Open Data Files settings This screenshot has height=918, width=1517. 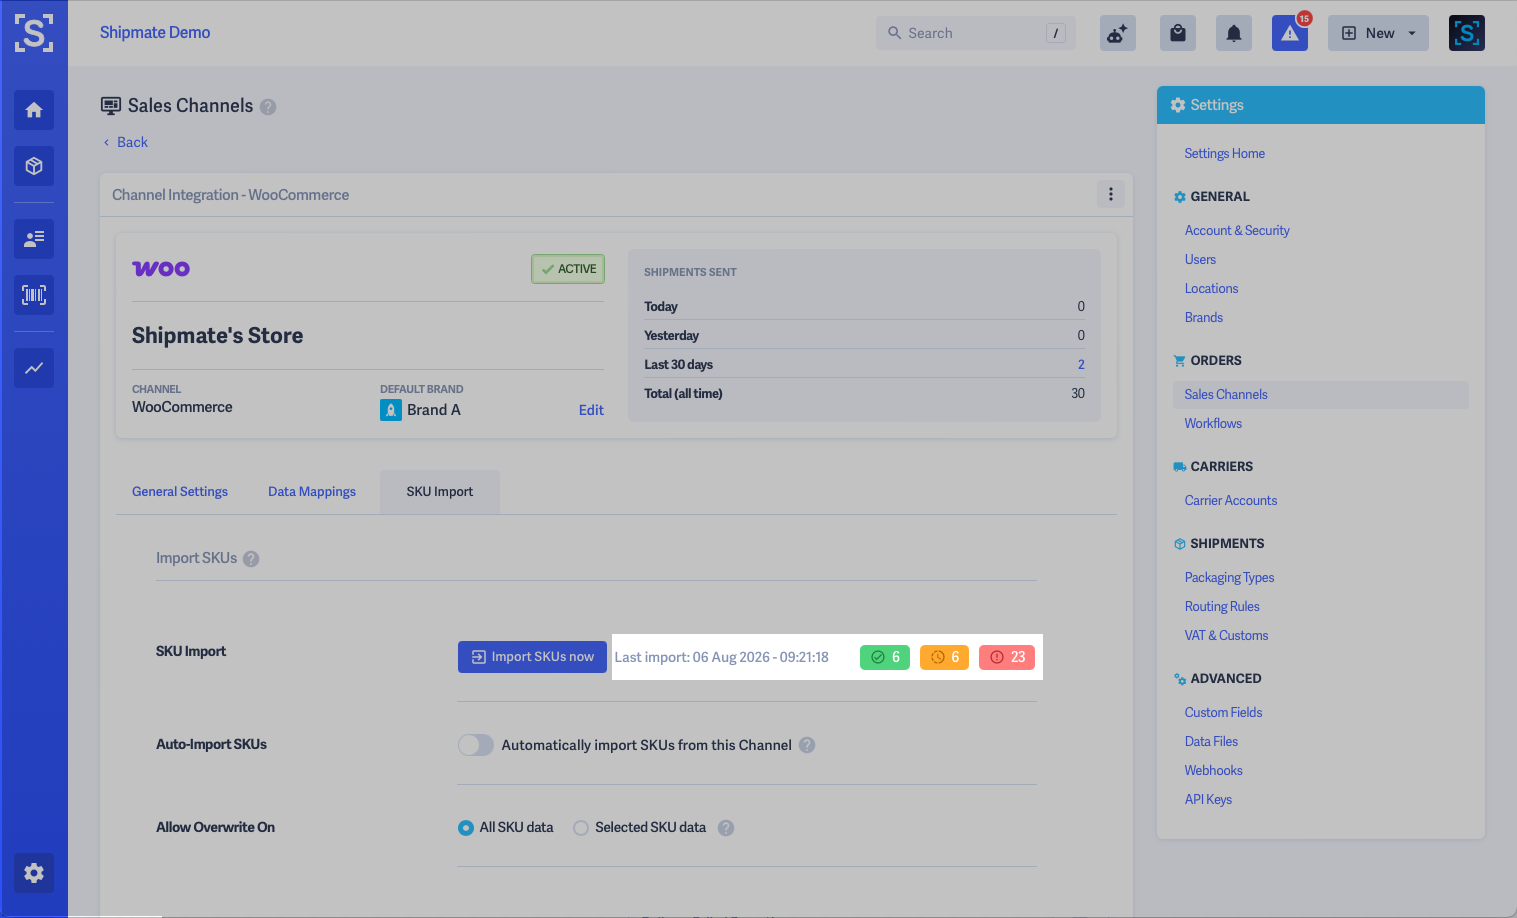pyautogui.click(x=1212, y=741)
